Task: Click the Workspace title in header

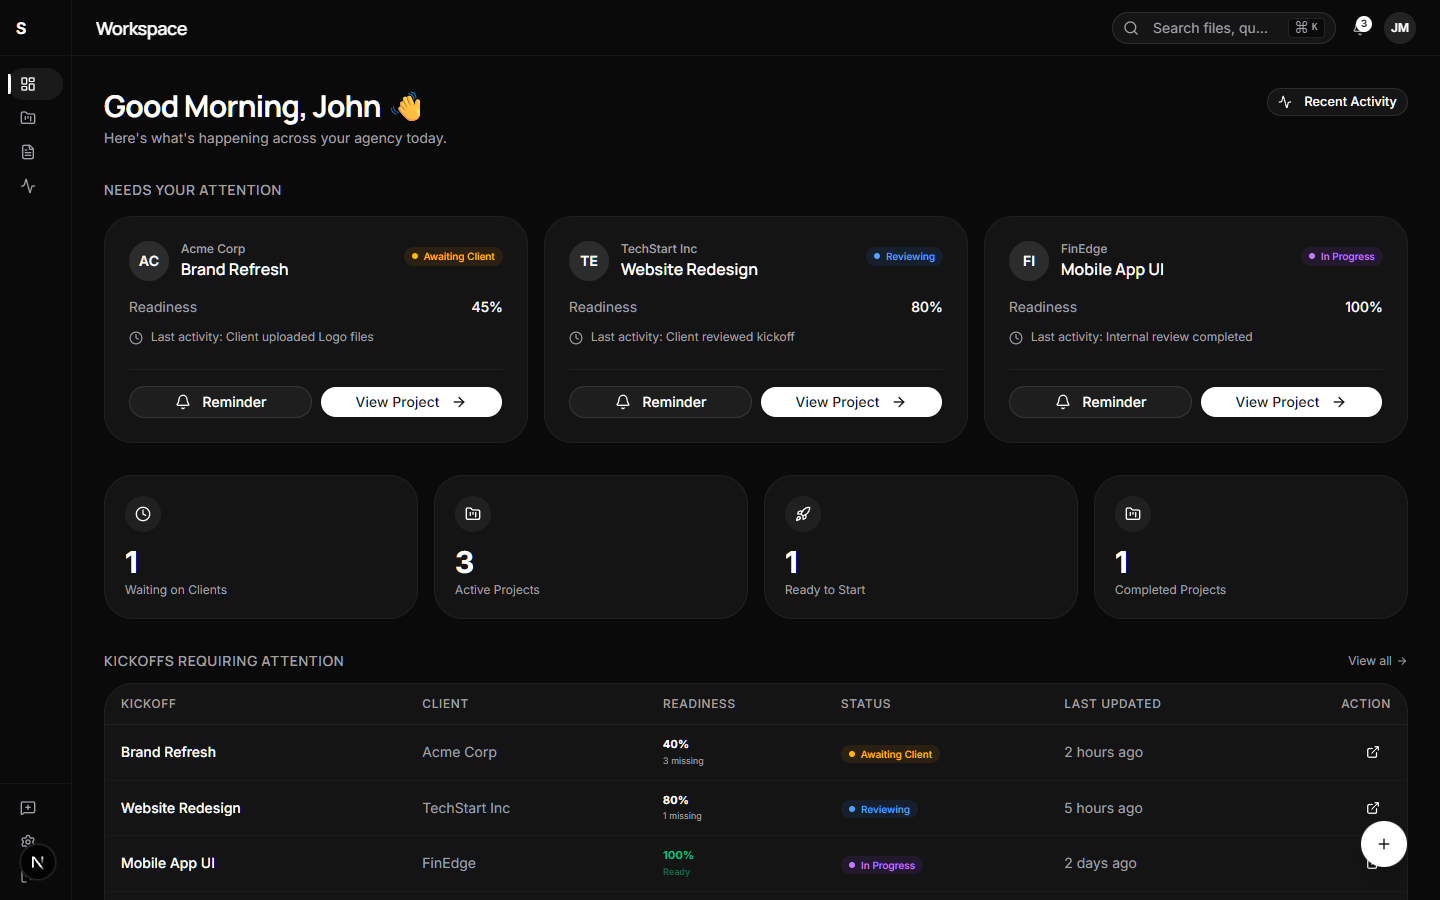Action: (141, 29)
